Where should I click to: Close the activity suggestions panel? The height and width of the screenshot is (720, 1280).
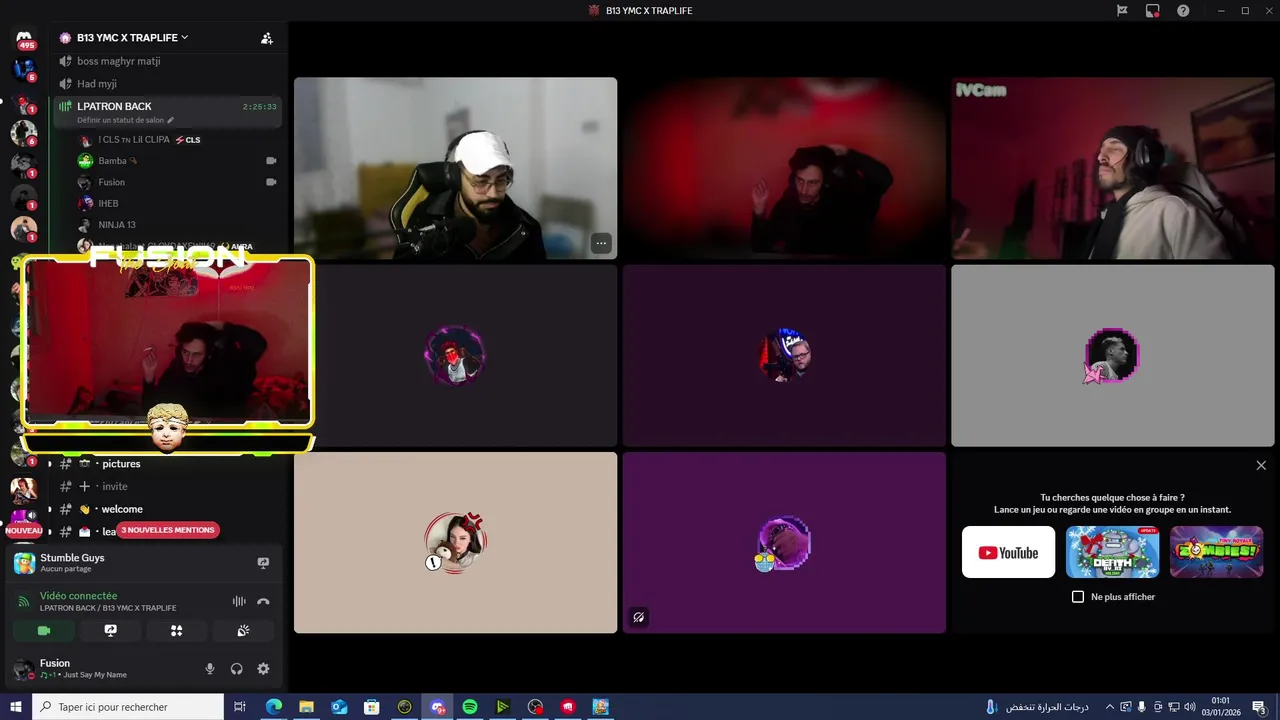pos(1261,465)
